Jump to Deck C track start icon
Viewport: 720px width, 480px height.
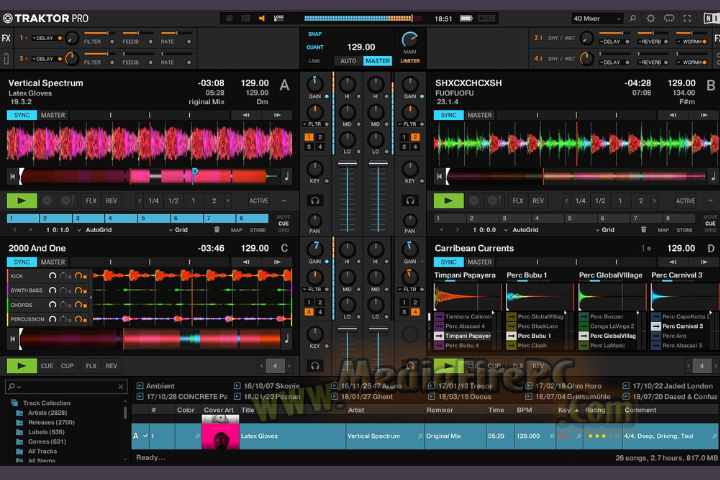click(12, 339)
